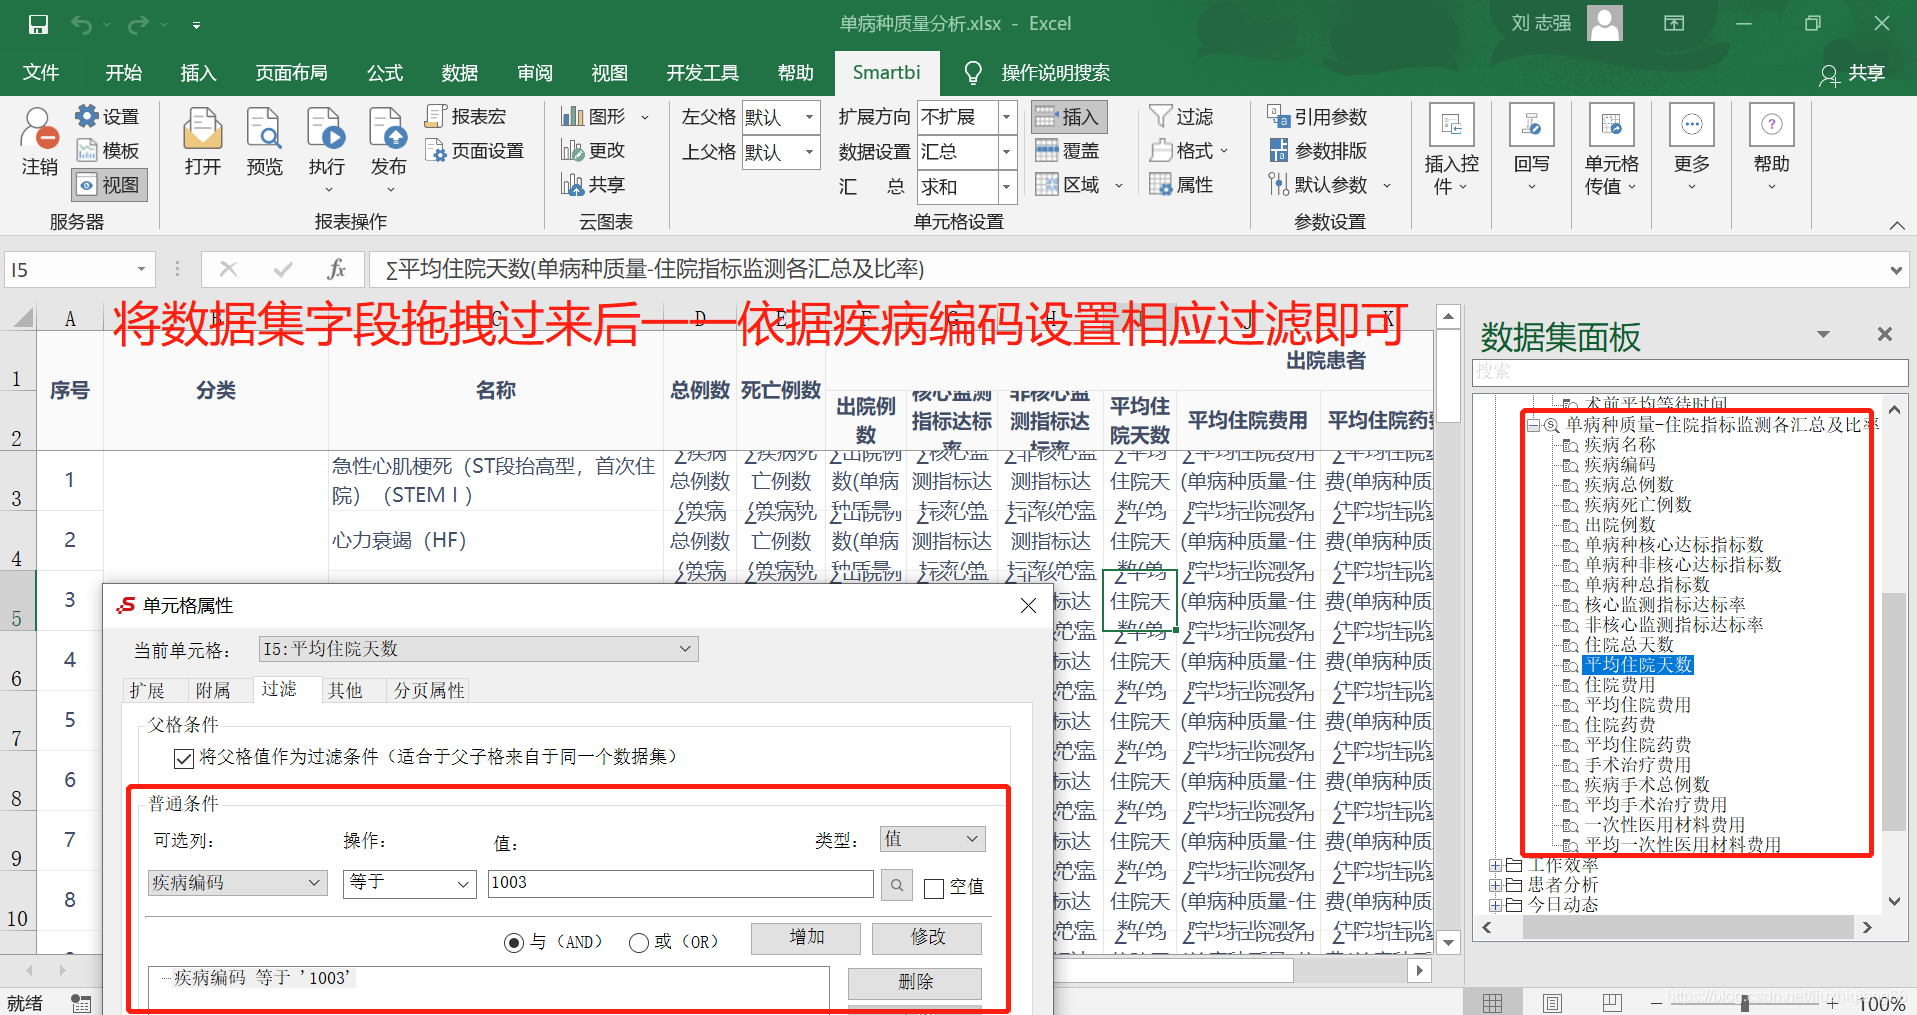Open the 类型 值 dropdown
This screenshot has height=1015, width=1917.
932,839
